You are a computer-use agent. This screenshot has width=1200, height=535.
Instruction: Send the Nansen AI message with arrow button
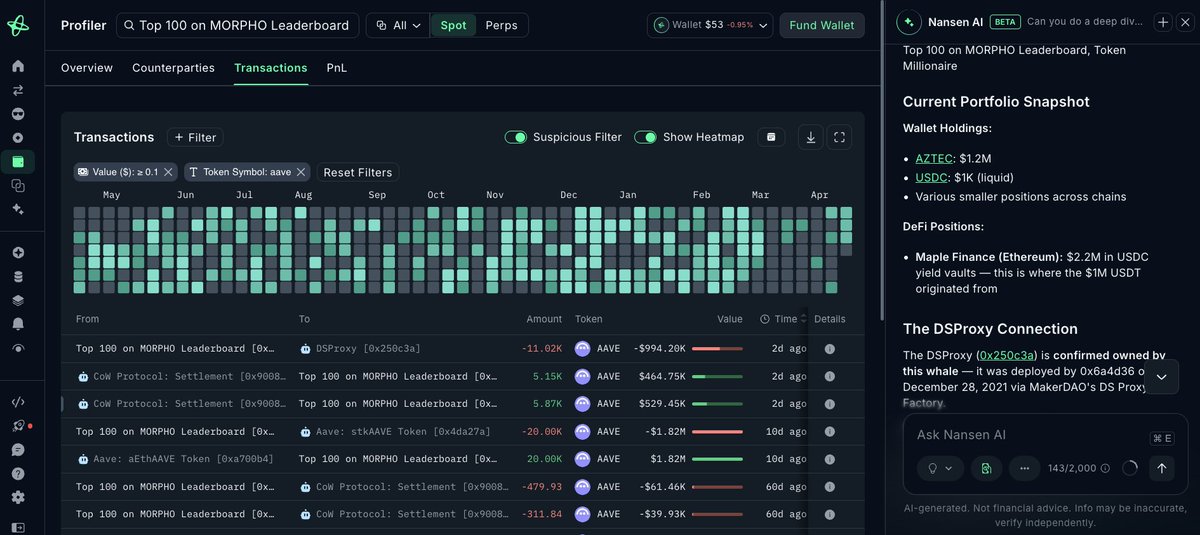[1161, 468]
